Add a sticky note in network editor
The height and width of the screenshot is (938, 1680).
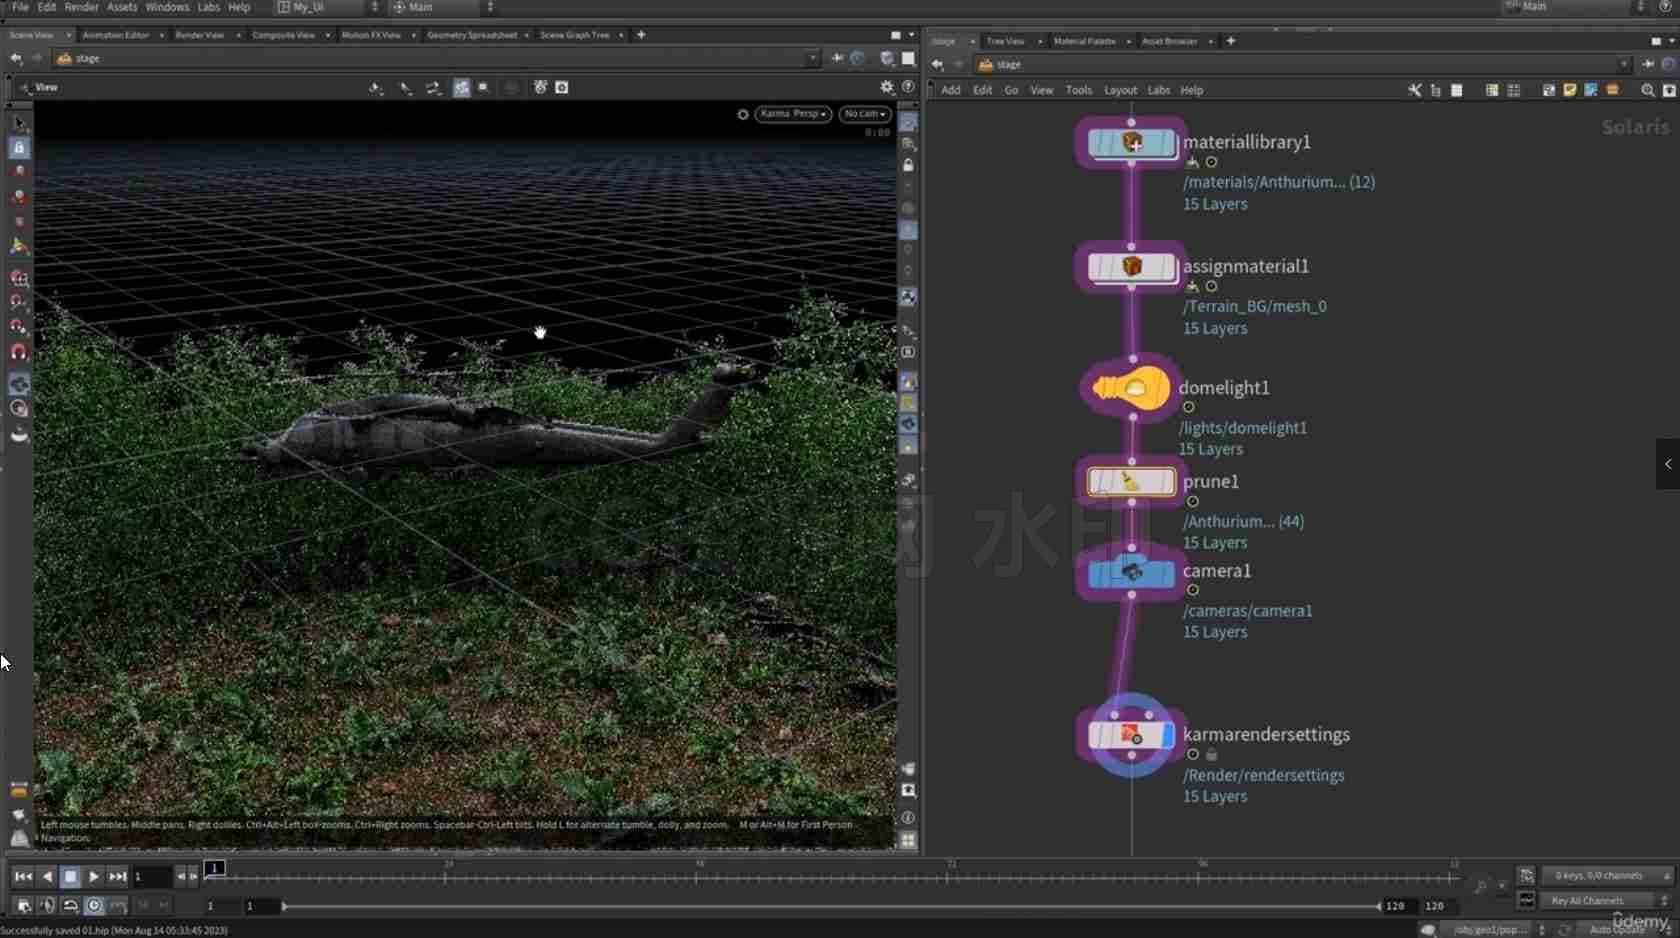(1570, 90)
